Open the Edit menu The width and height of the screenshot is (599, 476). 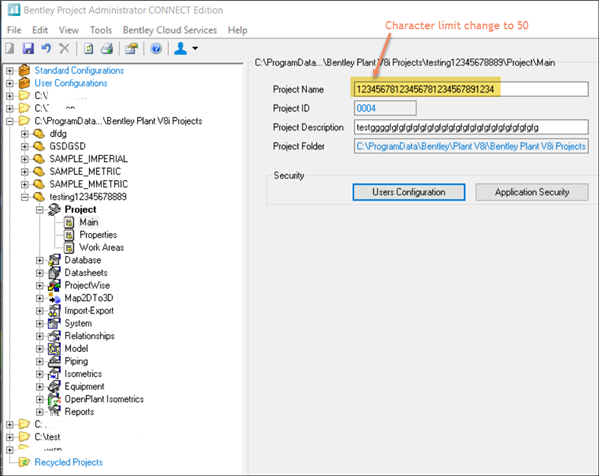coord(40,30)
